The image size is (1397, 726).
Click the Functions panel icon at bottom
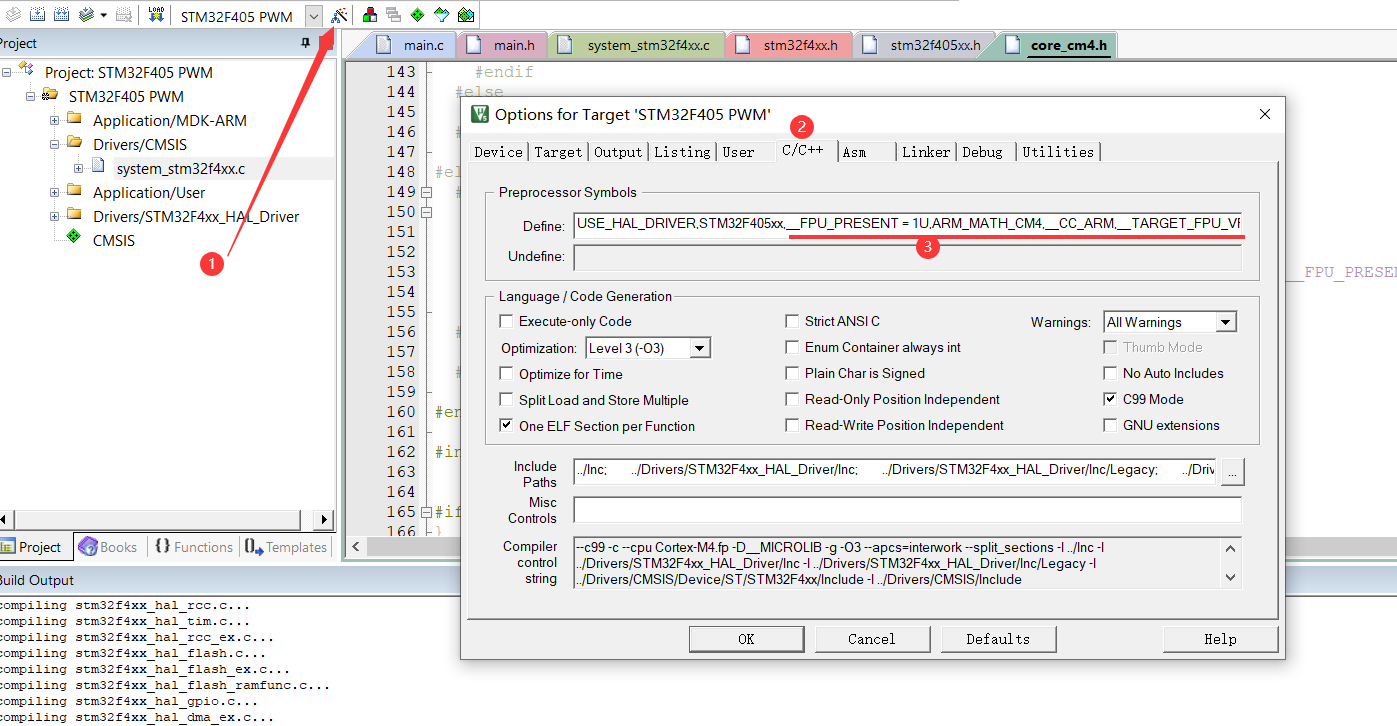tap(162, 547)
